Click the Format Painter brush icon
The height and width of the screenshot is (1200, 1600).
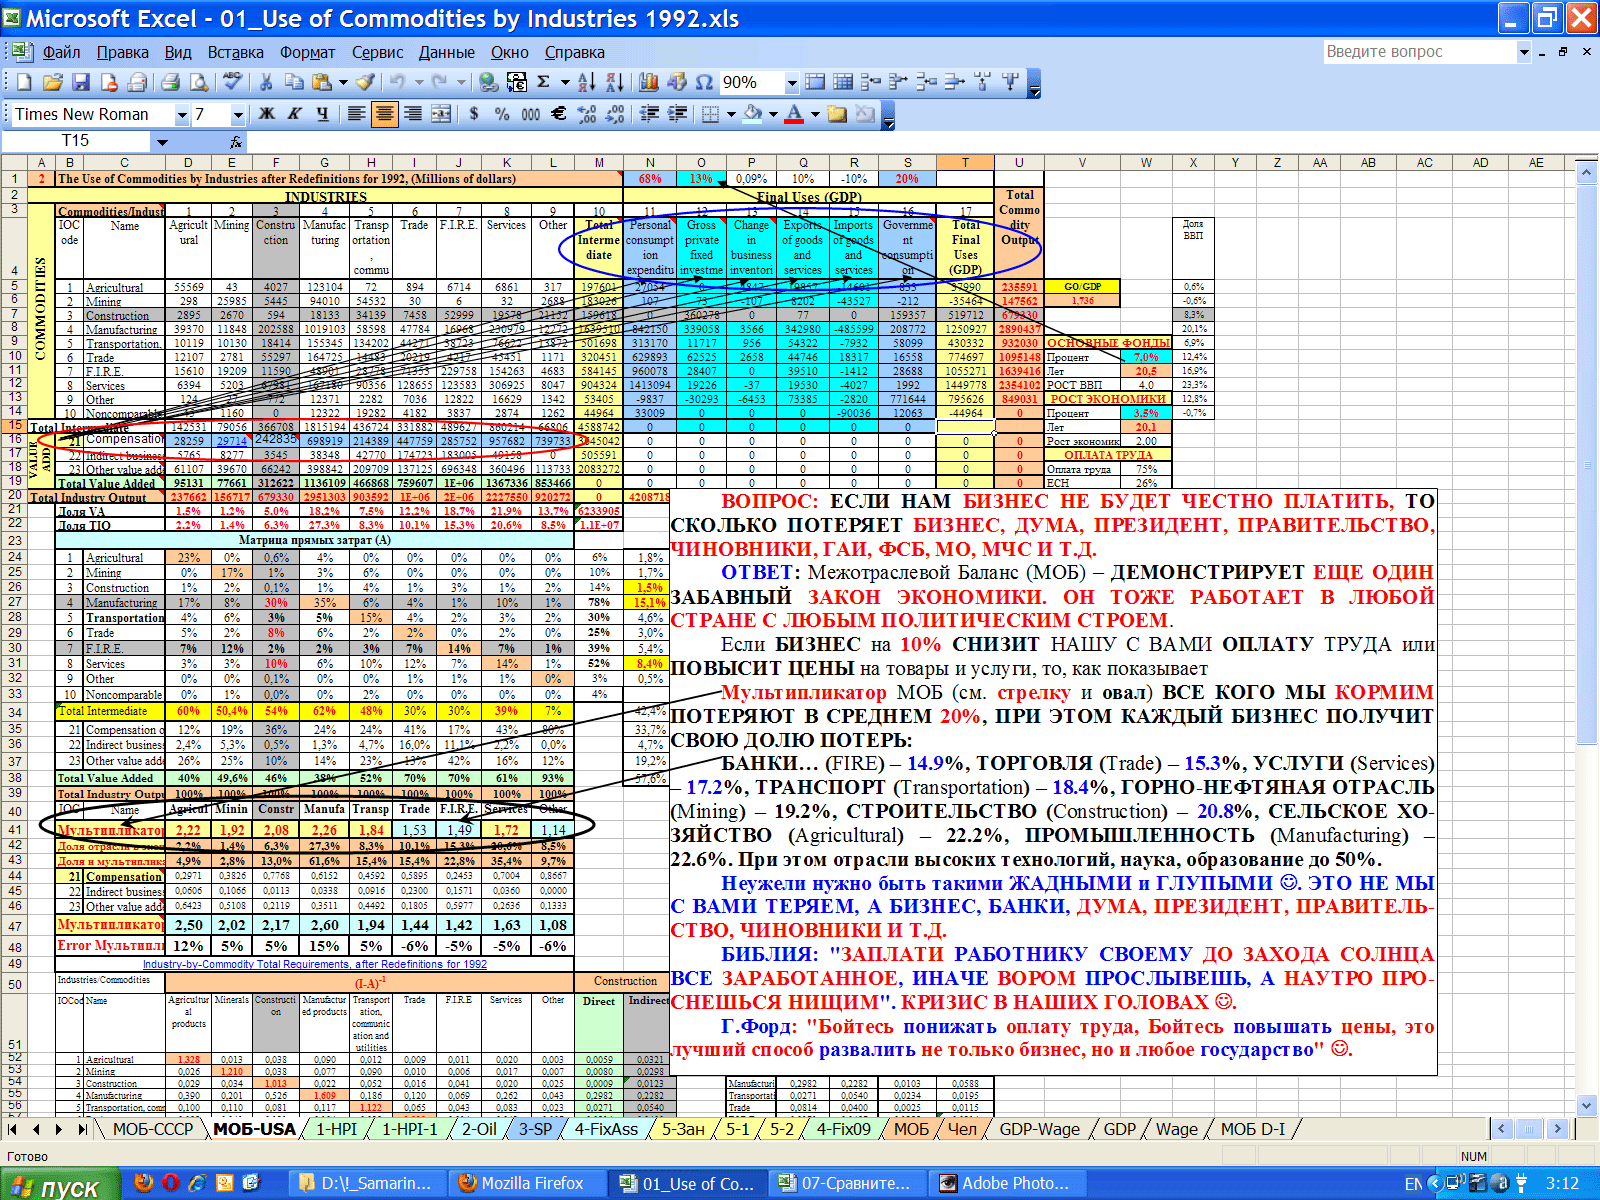point(365,82)
